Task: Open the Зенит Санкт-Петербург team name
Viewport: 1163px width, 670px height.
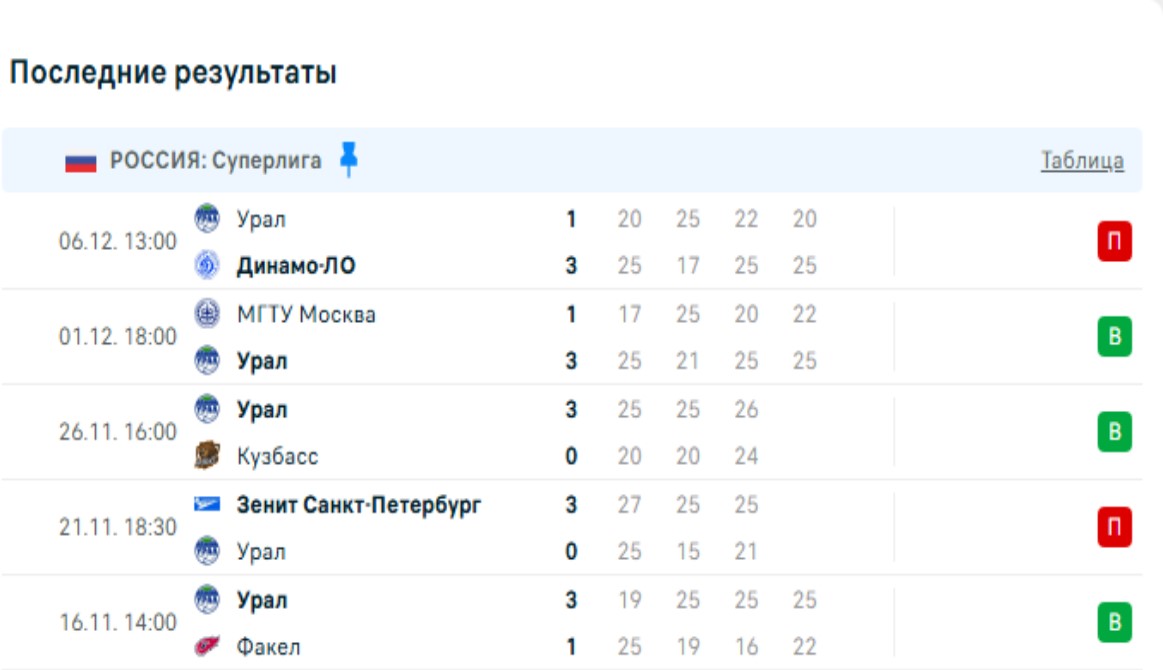Action: click(359, 505)
